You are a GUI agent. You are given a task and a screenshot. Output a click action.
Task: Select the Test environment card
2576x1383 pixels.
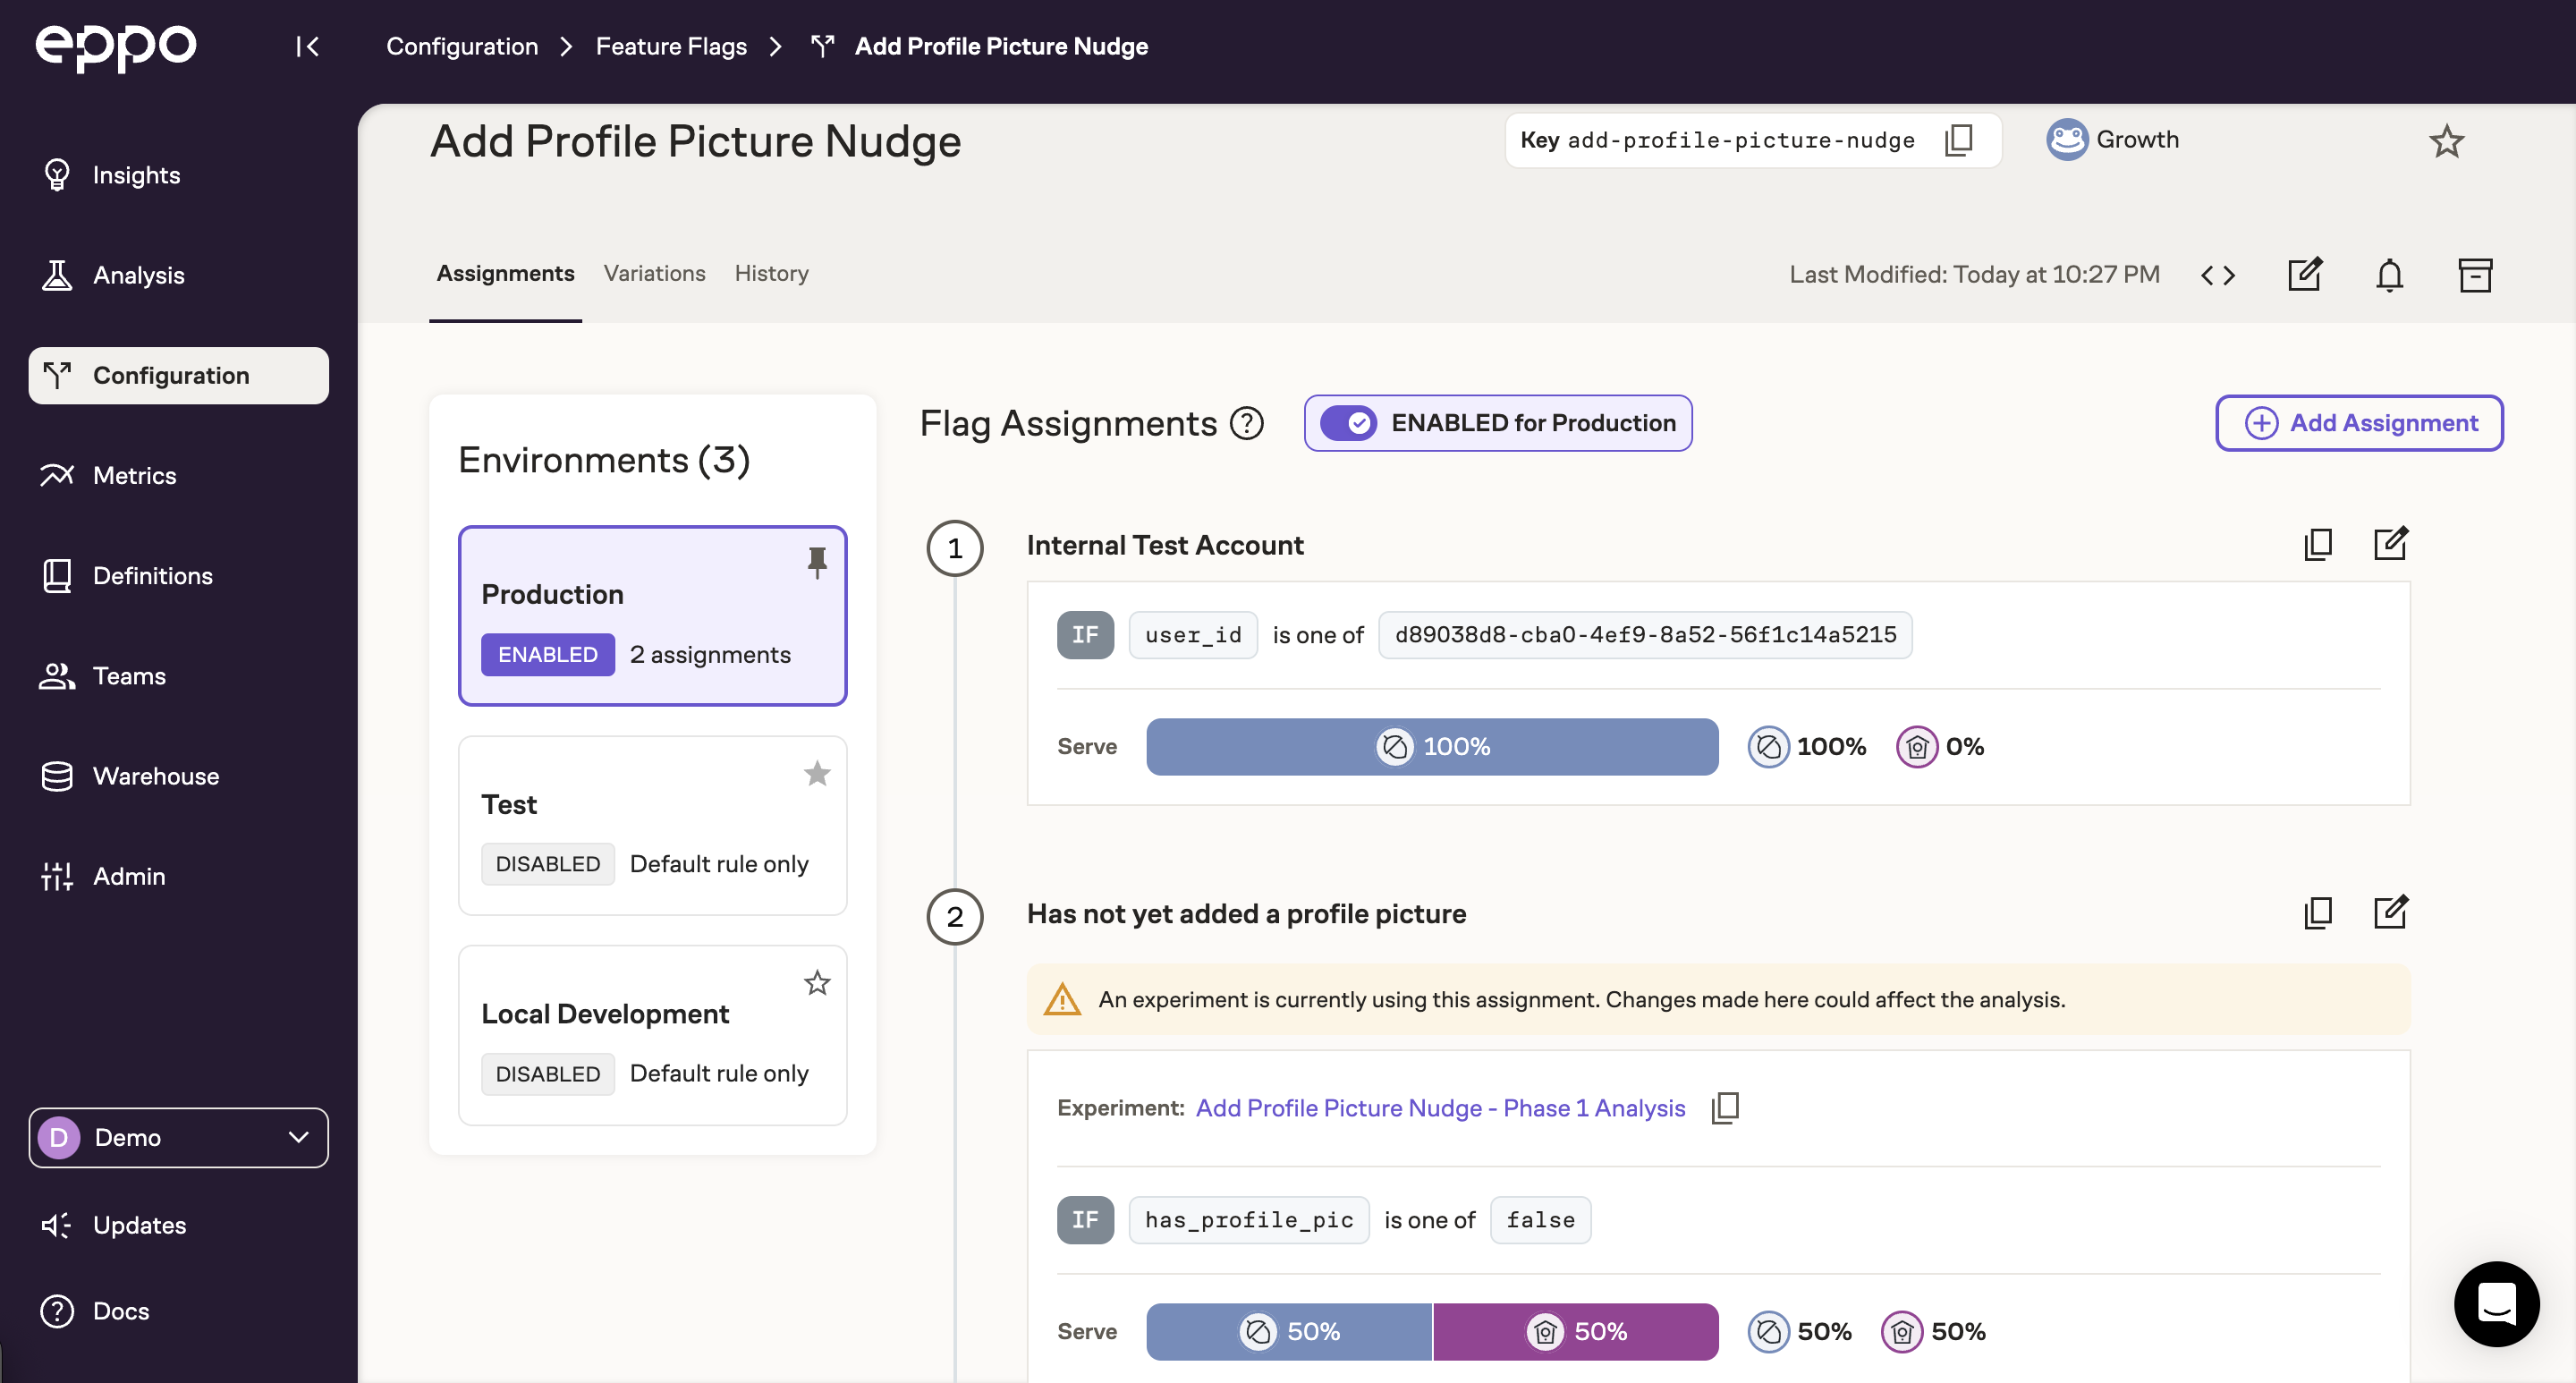tap(652, 825)
